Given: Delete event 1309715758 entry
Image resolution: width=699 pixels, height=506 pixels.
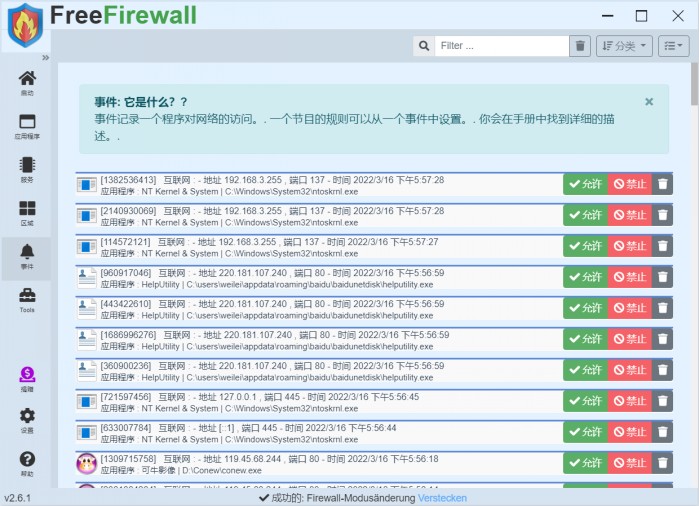Looking at the screenshot, I should (x=662, y=463).
